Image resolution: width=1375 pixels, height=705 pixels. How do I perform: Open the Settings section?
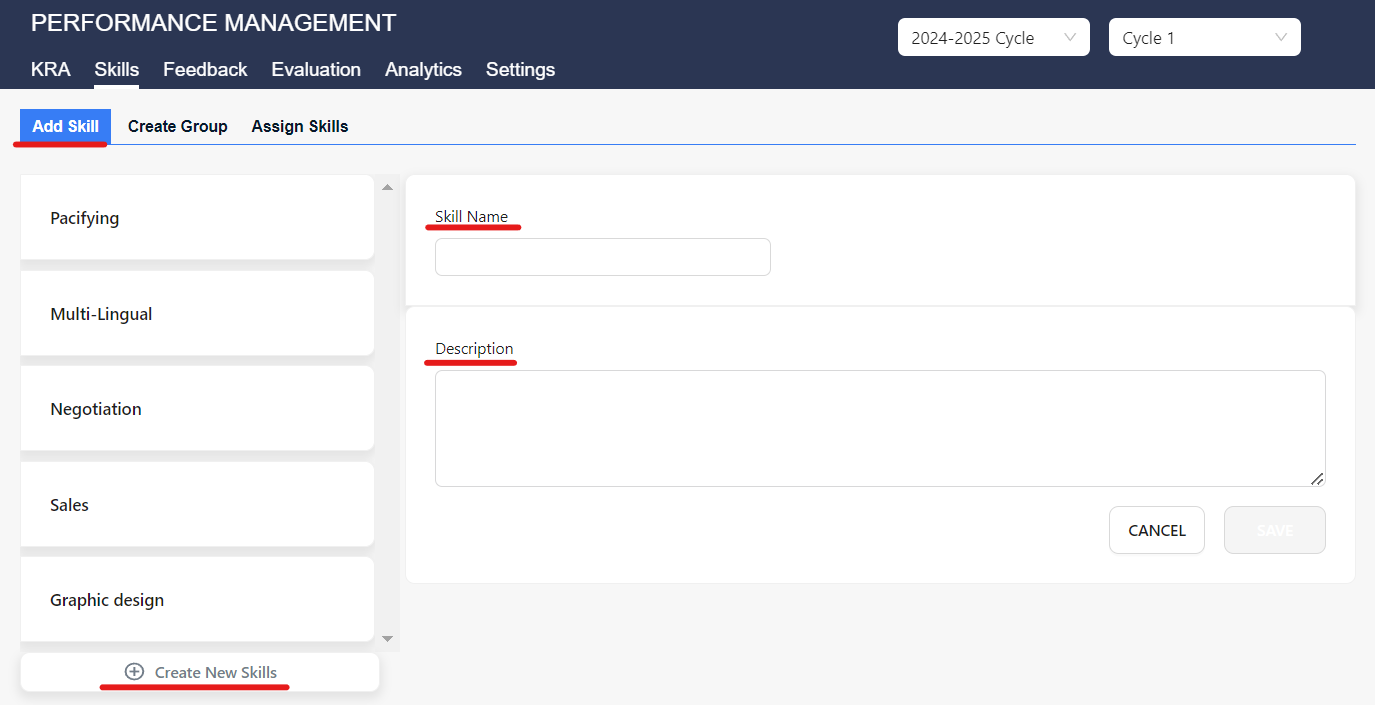(x=520, y=69)
